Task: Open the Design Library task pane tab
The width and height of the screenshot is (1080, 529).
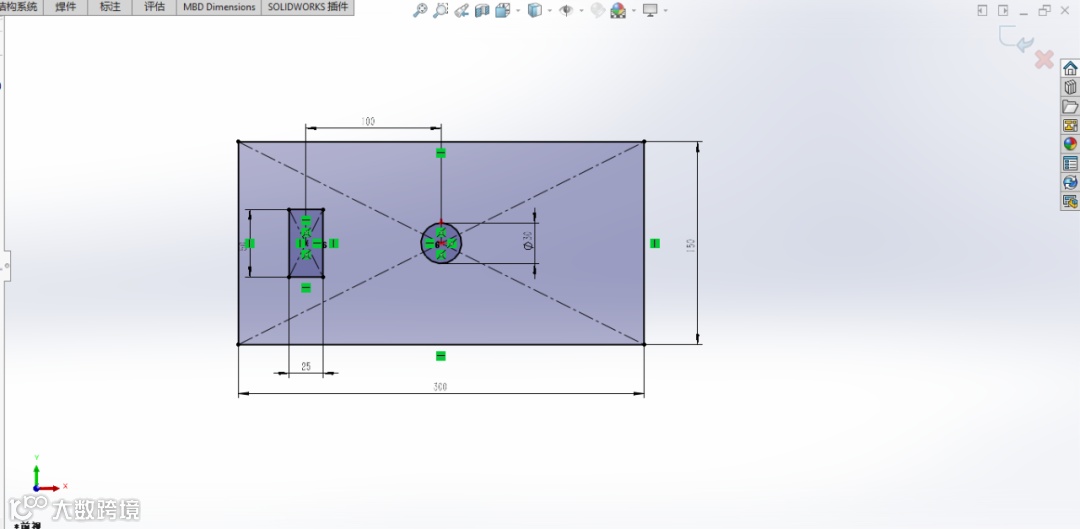Action: click(x=1070, y=87)
